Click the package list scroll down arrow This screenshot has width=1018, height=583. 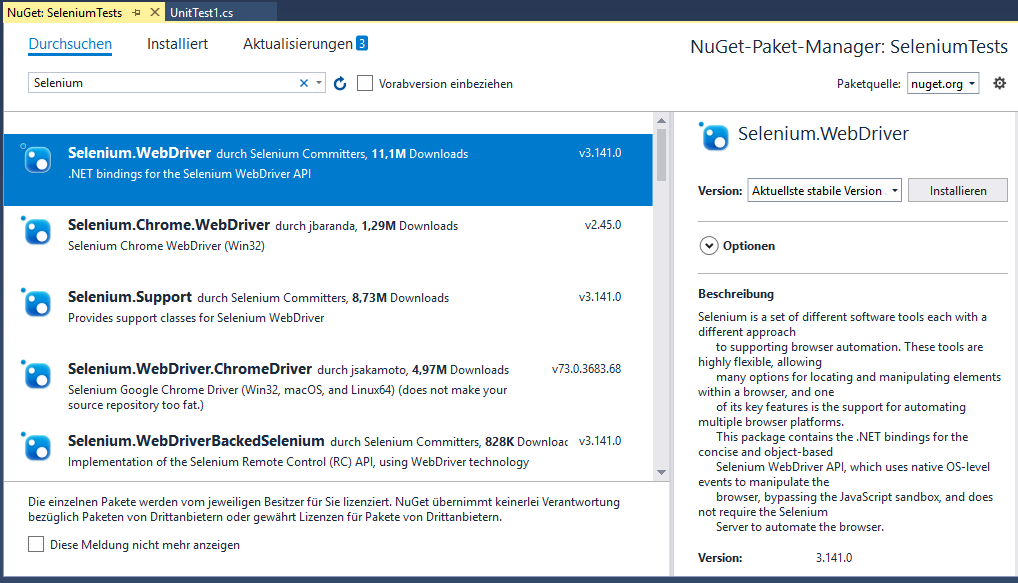pos(661,473)
